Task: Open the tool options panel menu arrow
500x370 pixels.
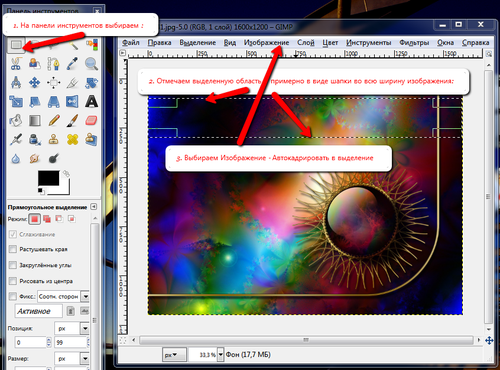Action: (94, 207)
